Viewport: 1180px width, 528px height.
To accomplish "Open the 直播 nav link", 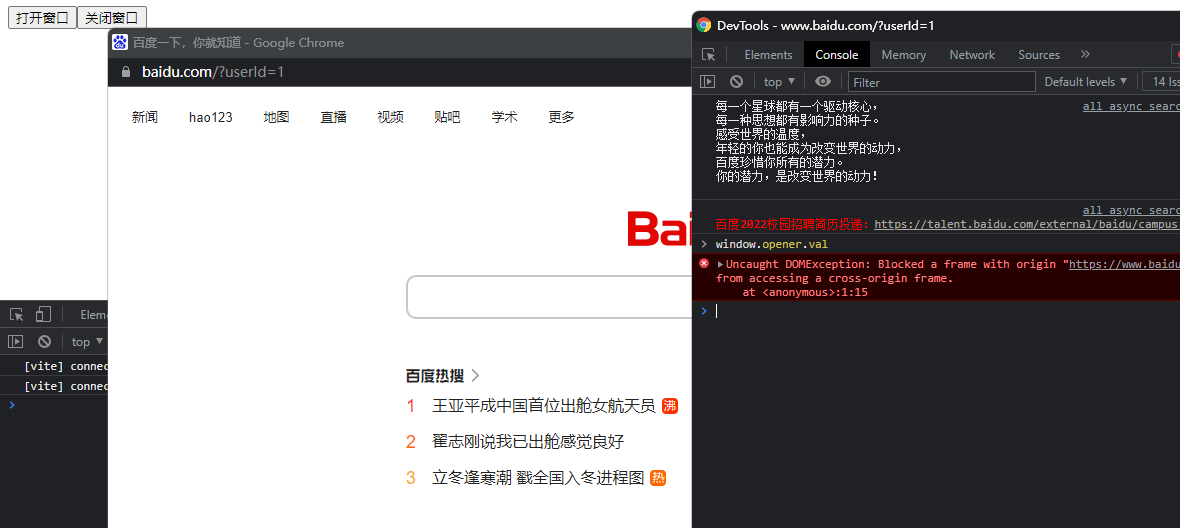I will 333,117.
